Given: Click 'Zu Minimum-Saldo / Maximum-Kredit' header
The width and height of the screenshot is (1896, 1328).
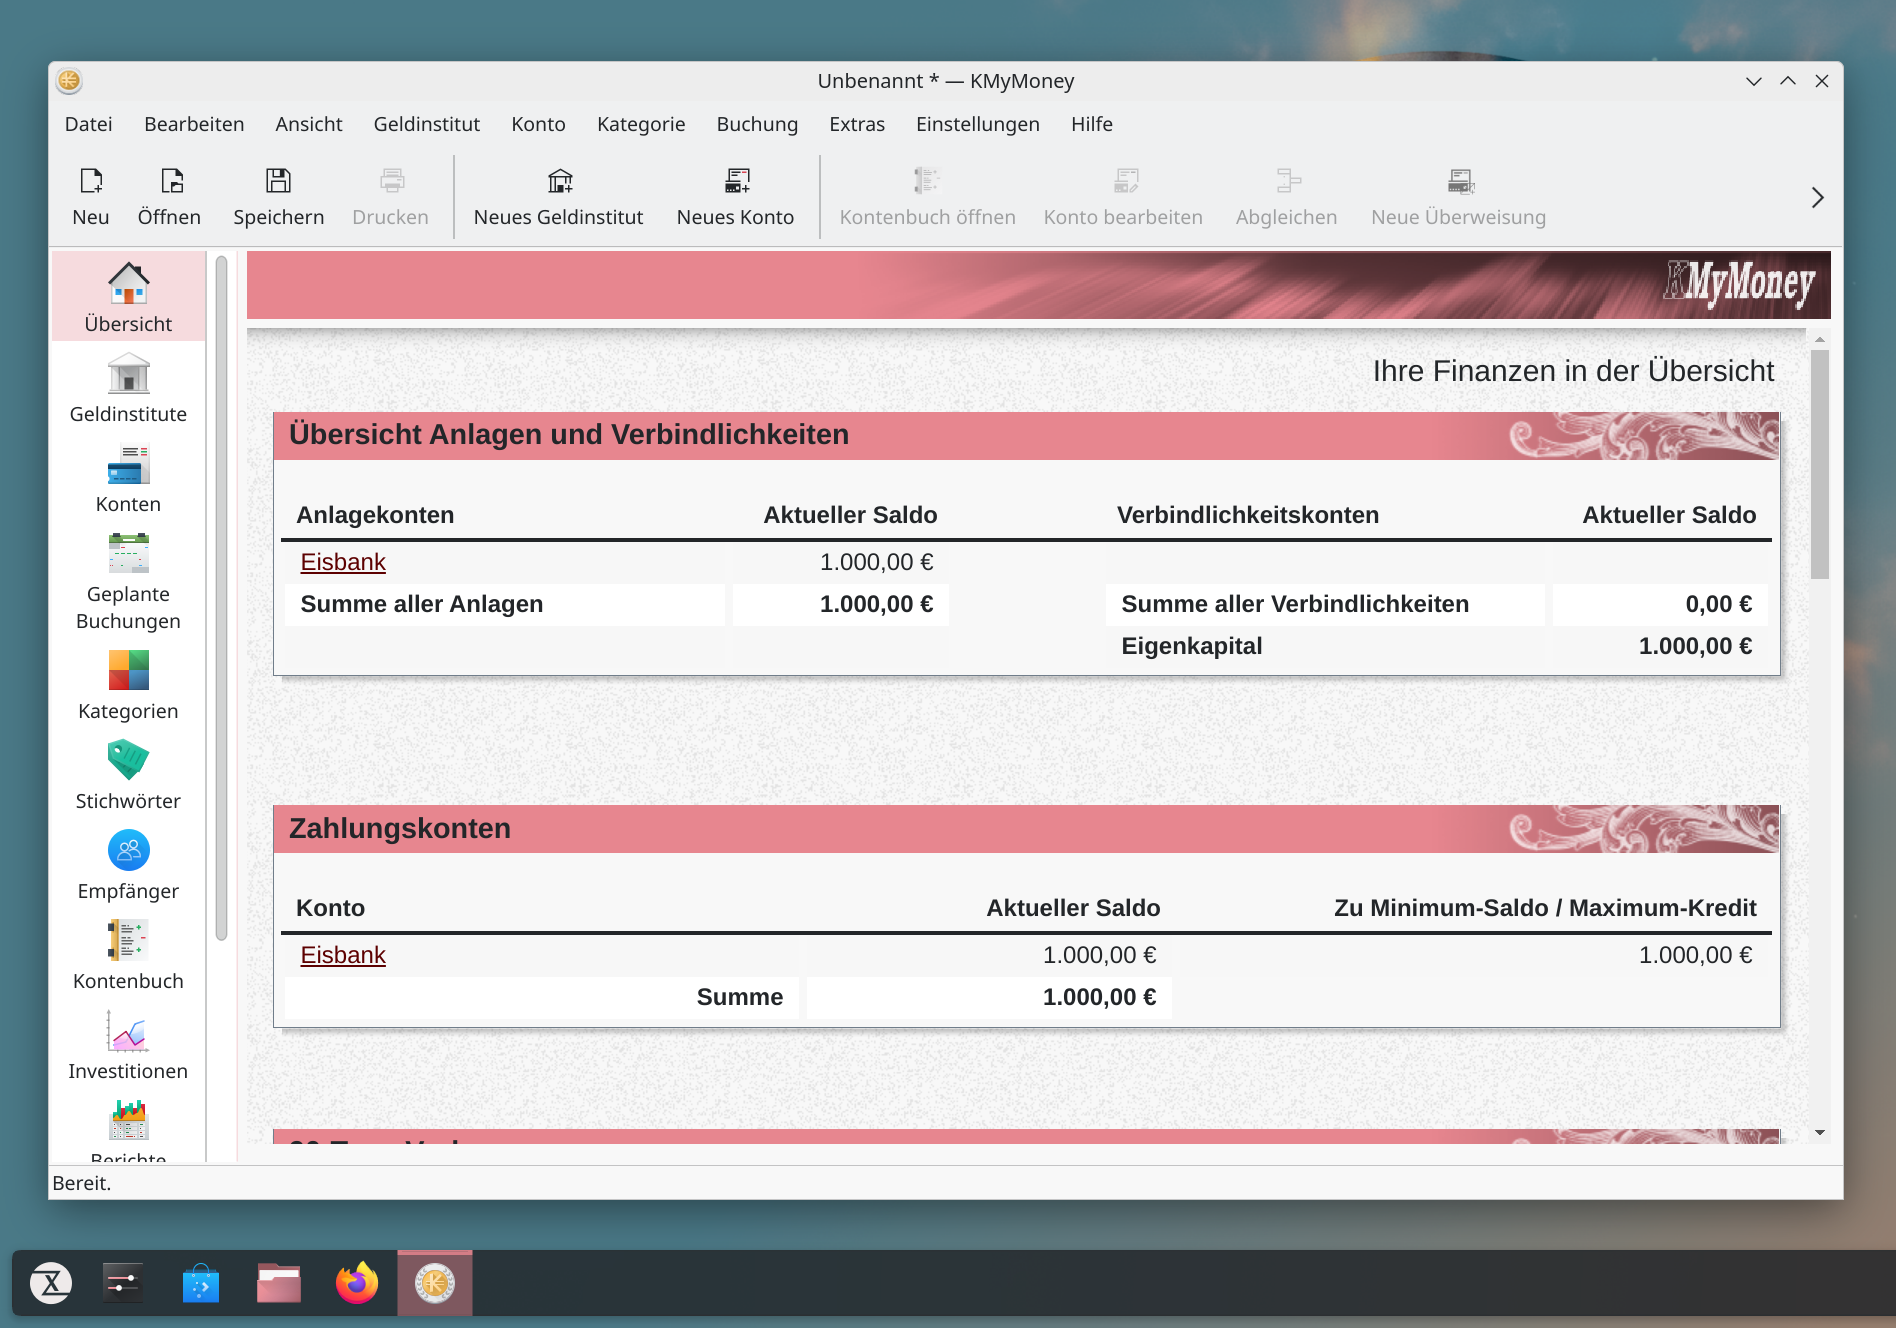Looking at the screenshot, I should (x=1545, y=908).
